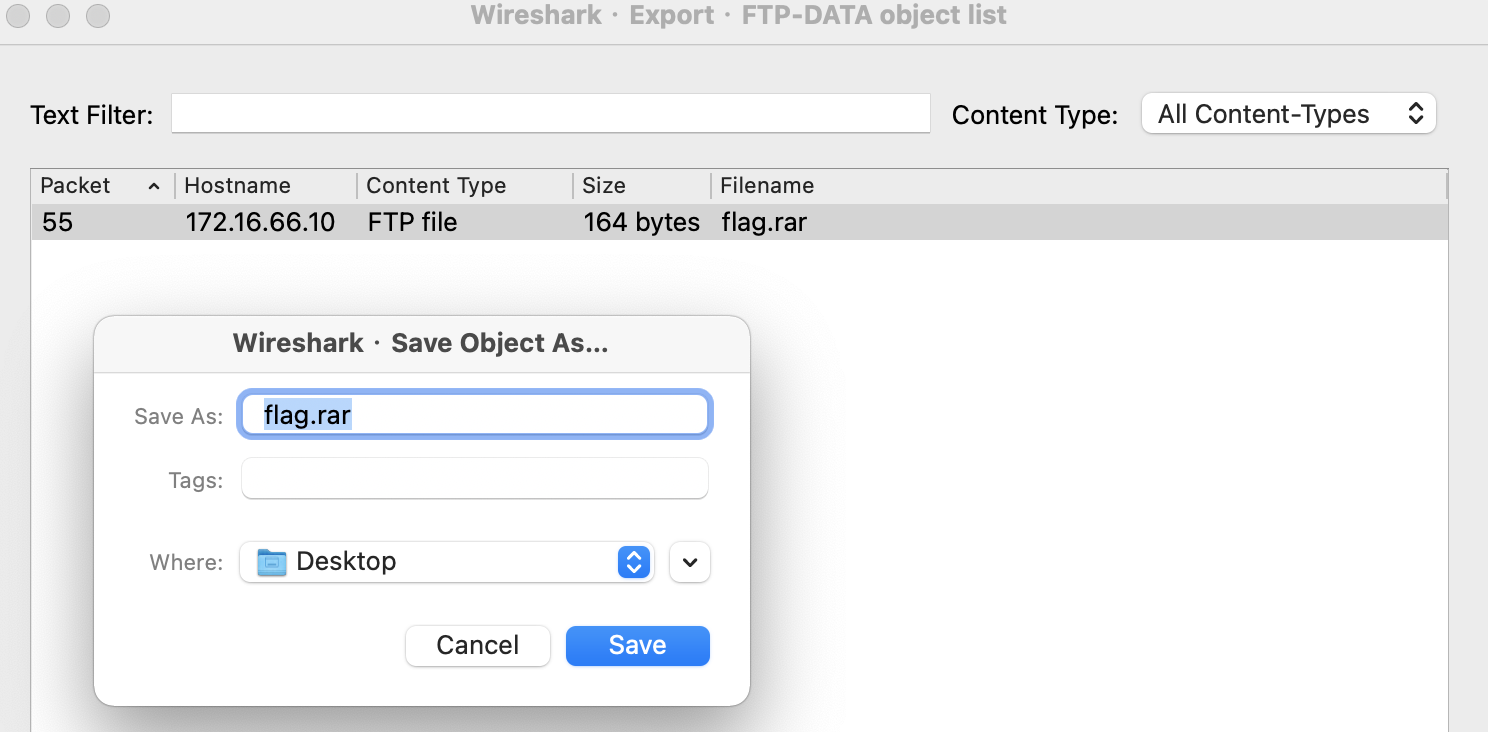
Task: Click the 172.16.66.10 hostname cell
Action: pos(260,222)
